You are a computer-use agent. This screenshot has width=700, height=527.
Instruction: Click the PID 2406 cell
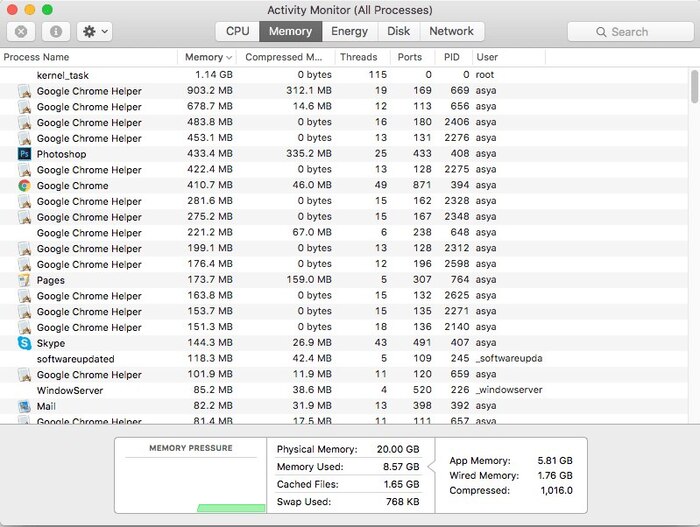click(x=457, y=122)
